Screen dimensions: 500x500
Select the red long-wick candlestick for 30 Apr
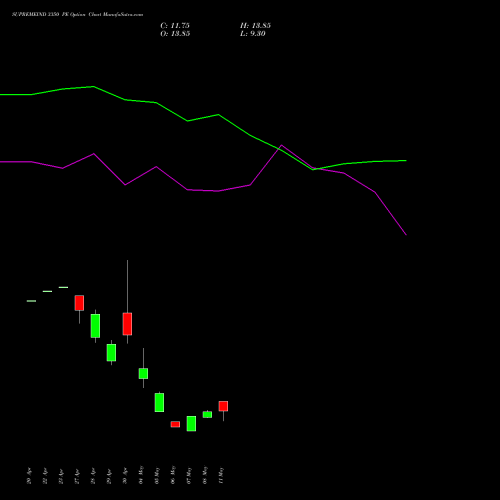(x=127, y=324)
